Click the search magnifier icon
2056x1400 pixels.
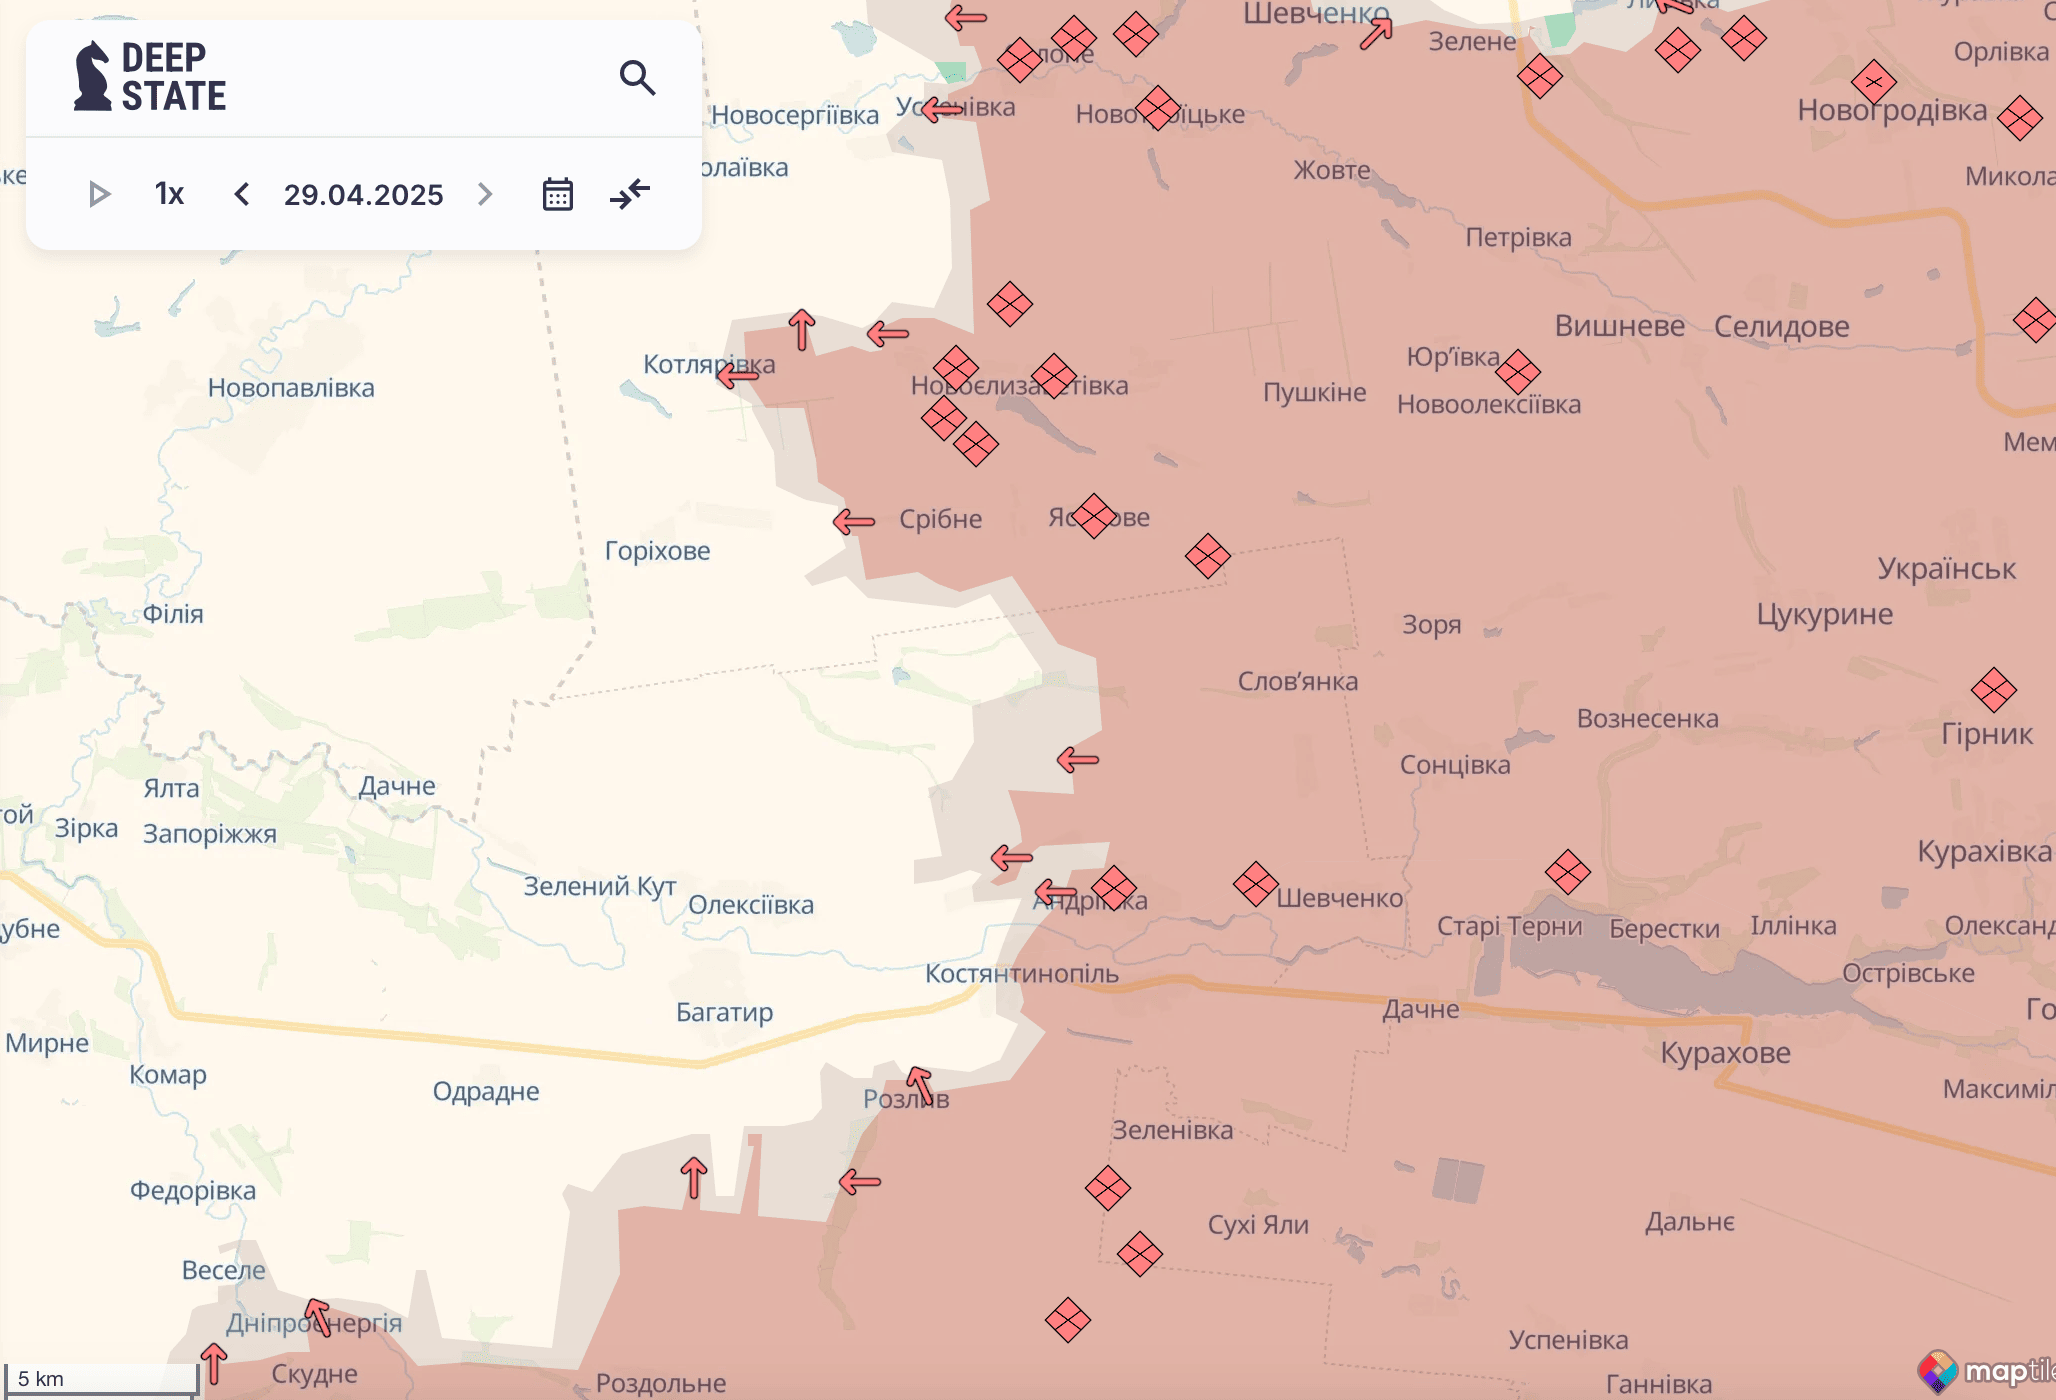(637, 77)
